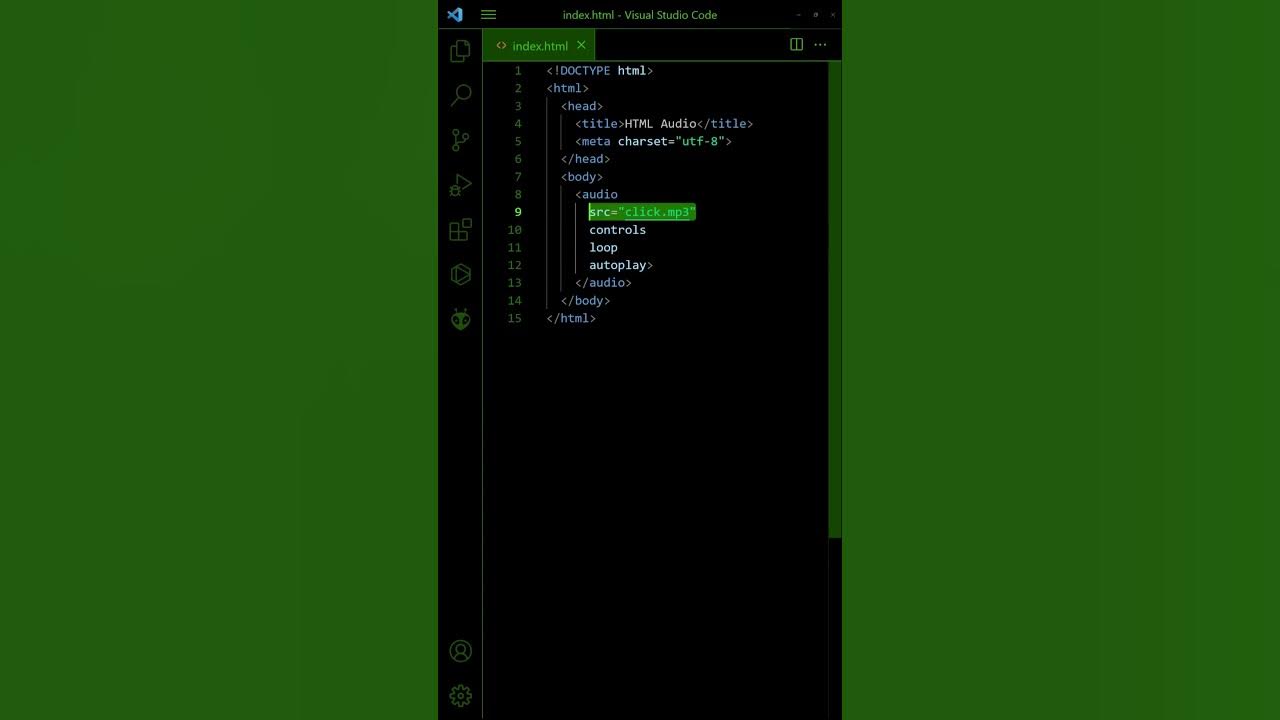Screen dimensions: 1280x720
Task: Open the Accounts icon near the bottom
Action: tap(460, 651)
